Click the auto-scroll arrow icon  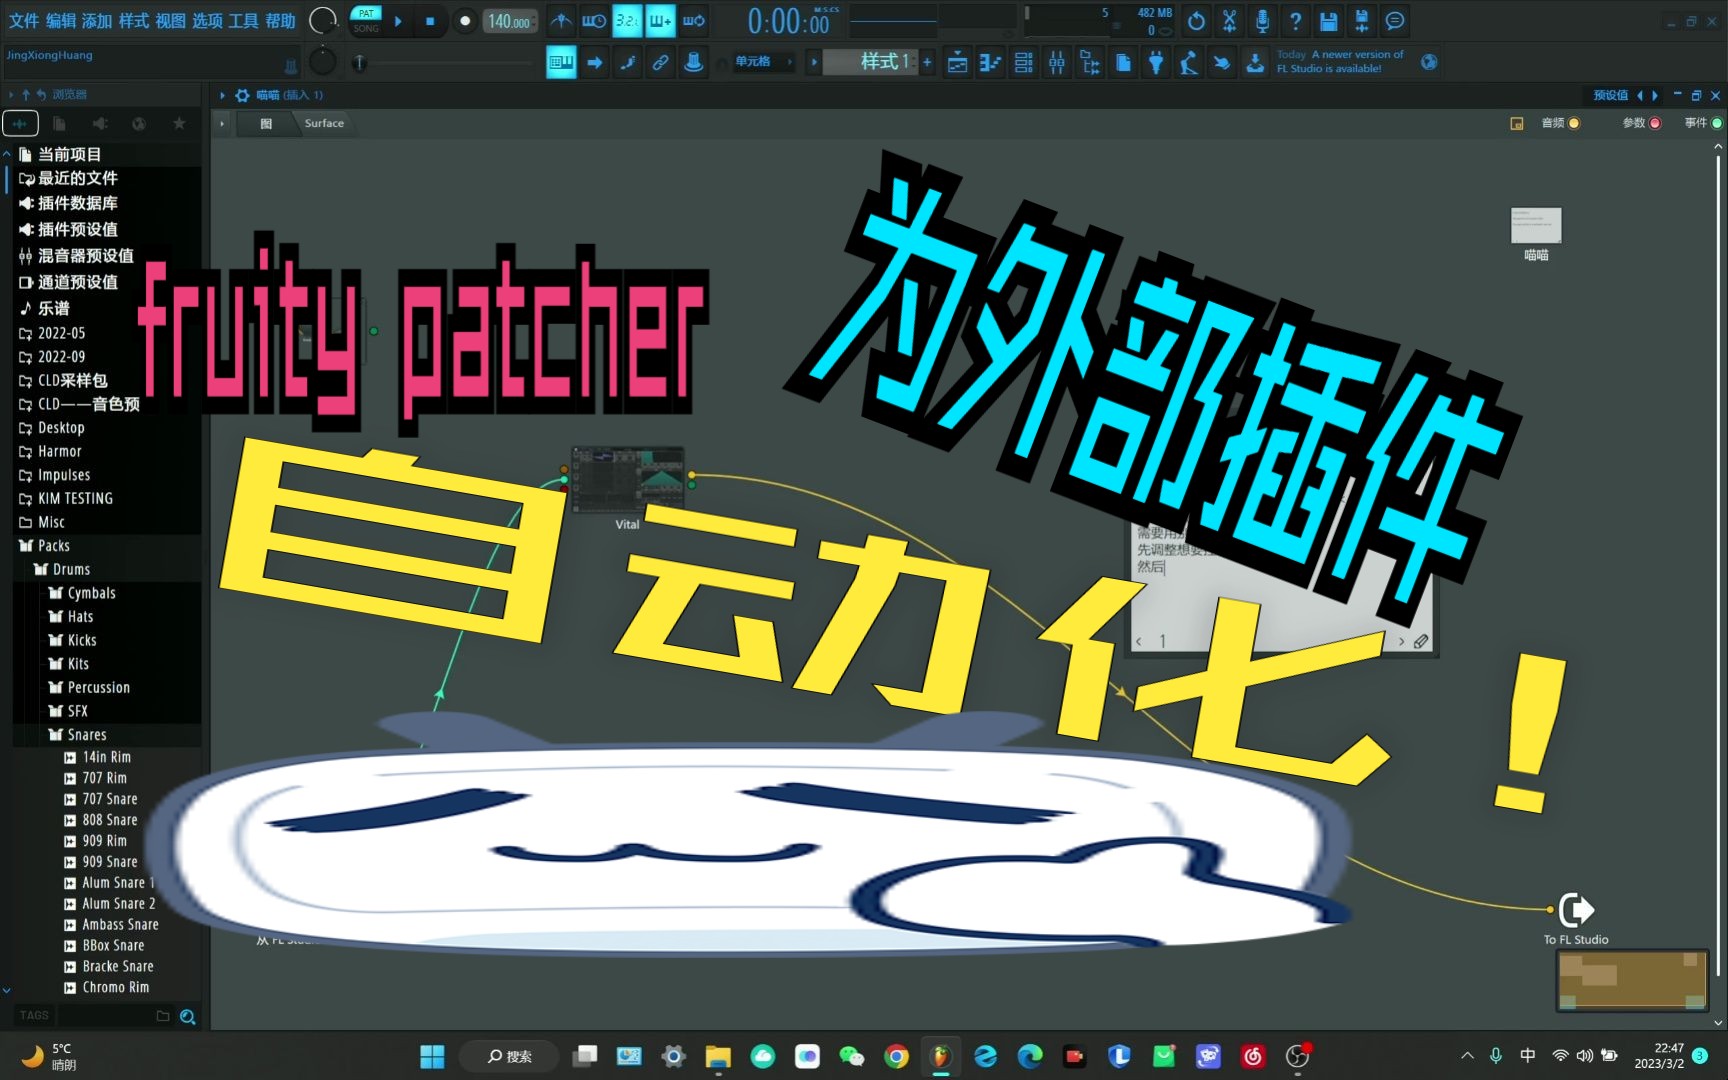click(595, 62)
